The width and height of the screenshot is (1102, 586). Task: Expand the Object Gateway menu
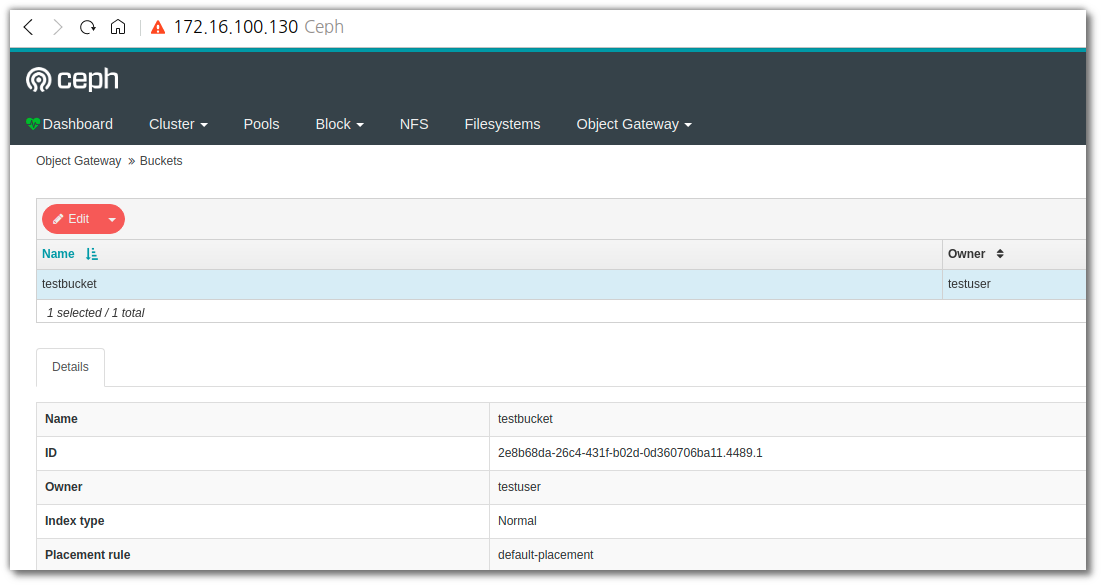[x=634, y=124]
